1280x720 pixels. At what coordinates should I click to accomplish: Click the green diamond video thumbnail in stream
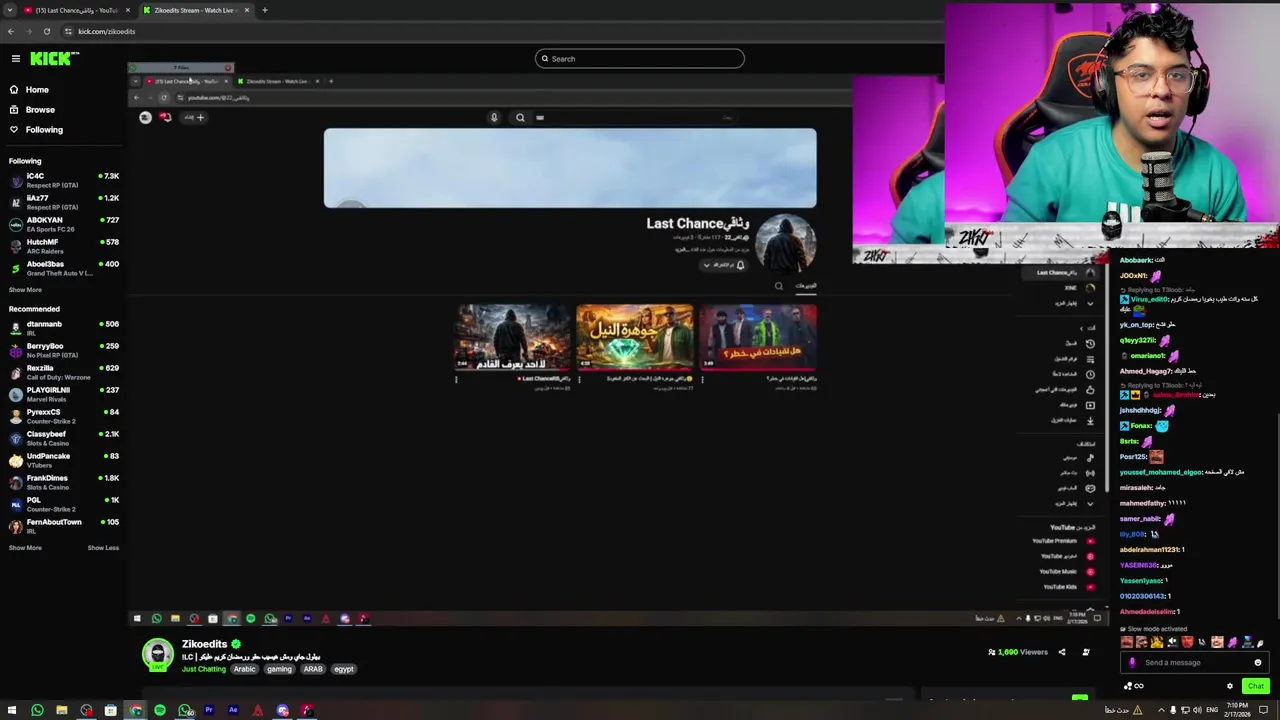click(x=635, y=337)
